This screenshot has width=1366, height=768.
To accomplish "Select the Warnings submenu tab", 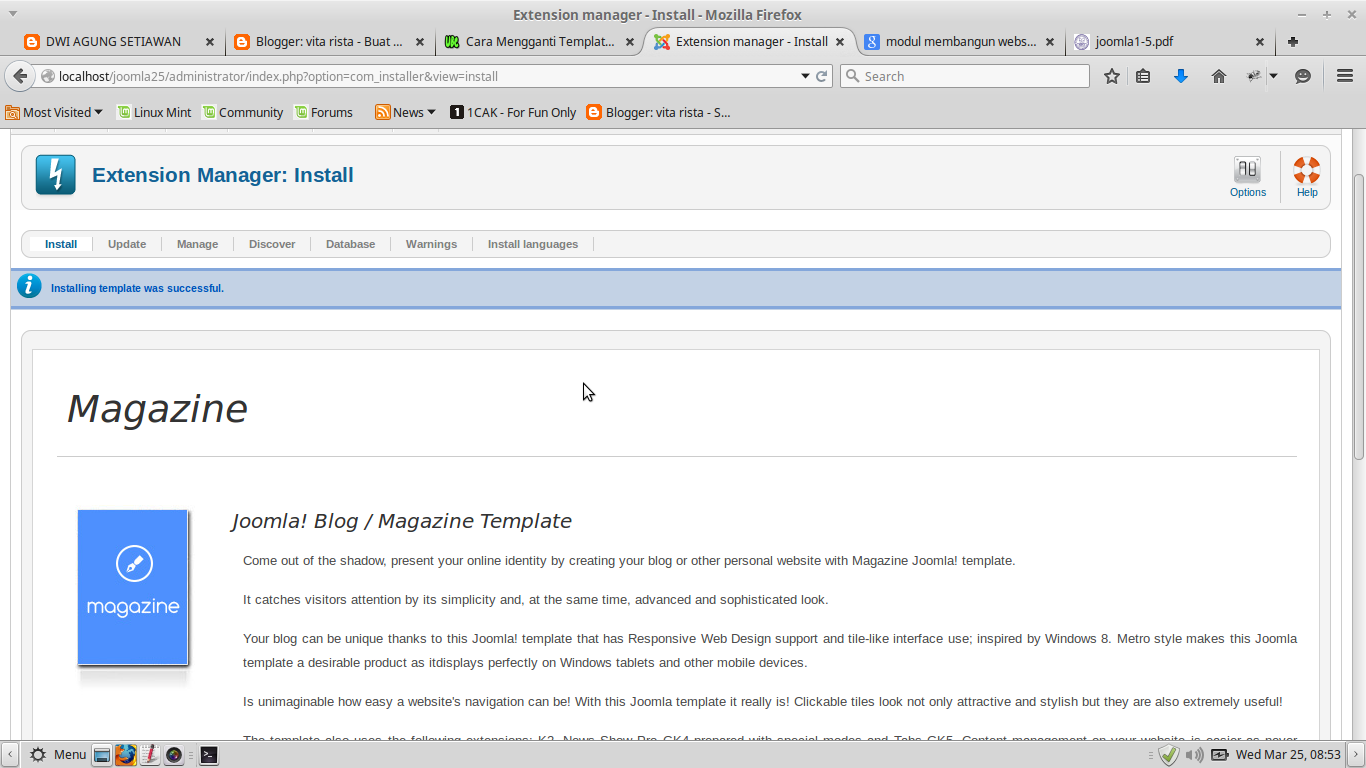I will [x=431, y=244].
